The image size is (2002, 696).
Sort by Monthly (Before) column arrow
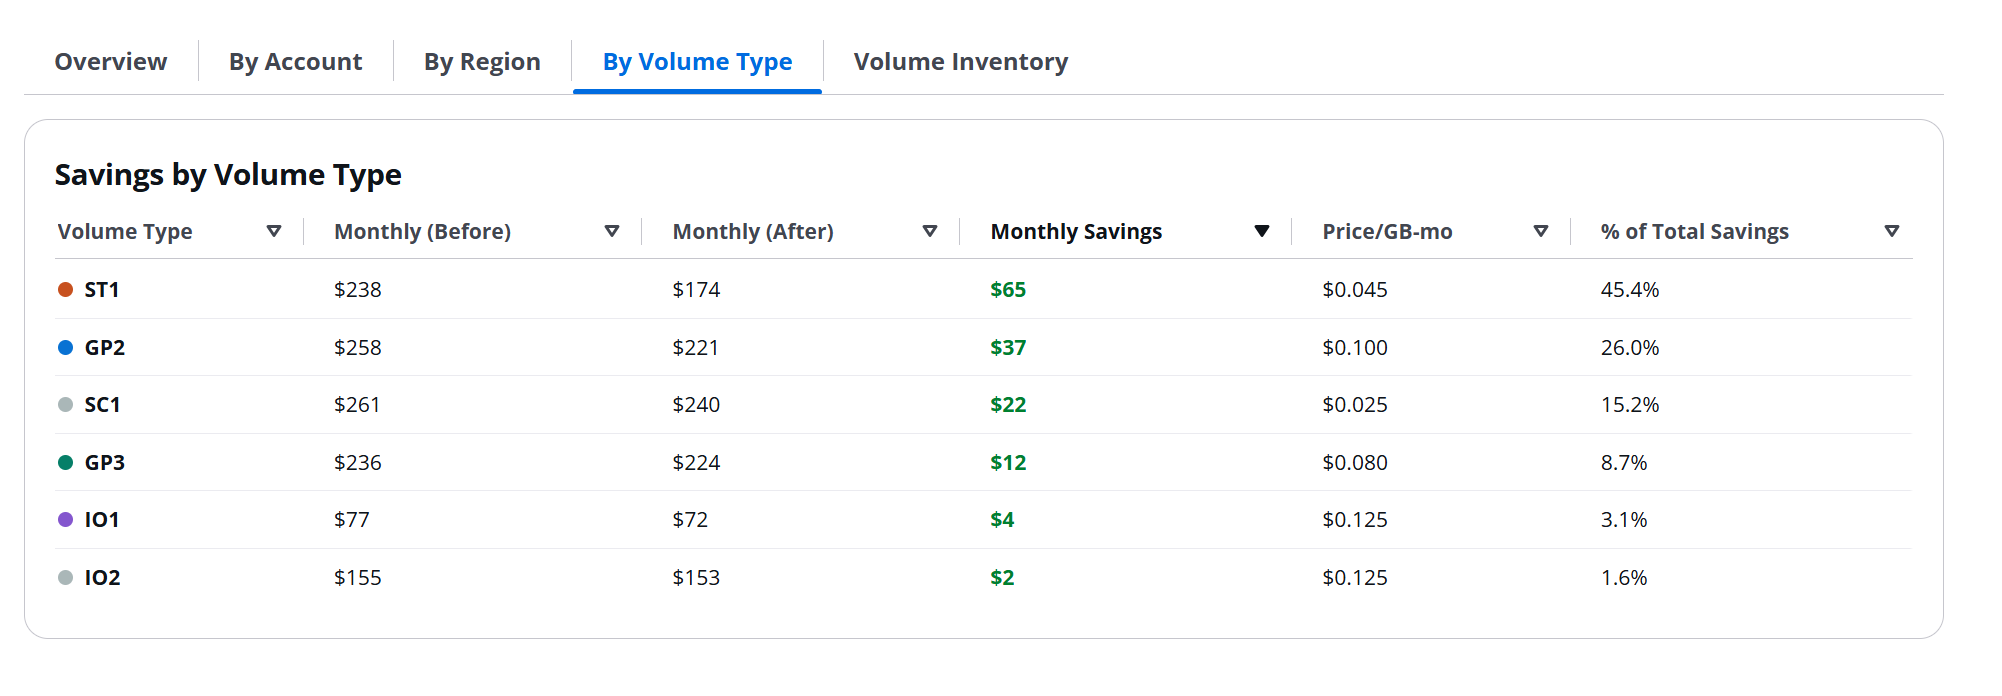coord(612,232)
